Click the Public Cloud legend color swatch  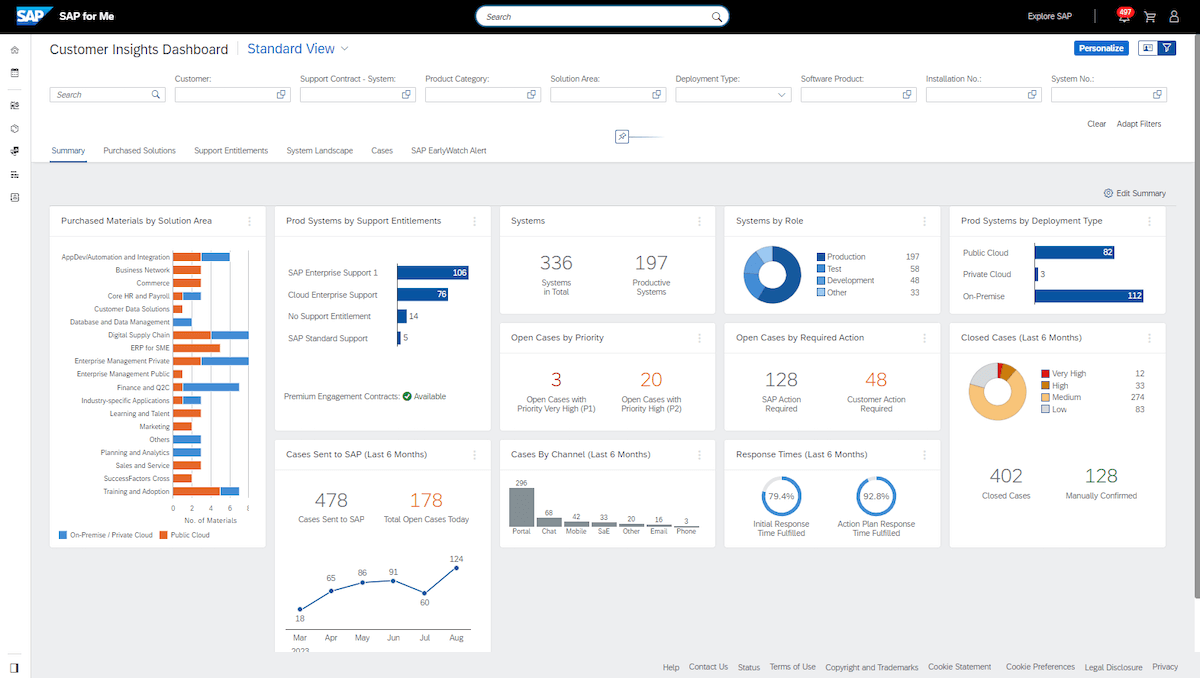click(x=164, y=535)
